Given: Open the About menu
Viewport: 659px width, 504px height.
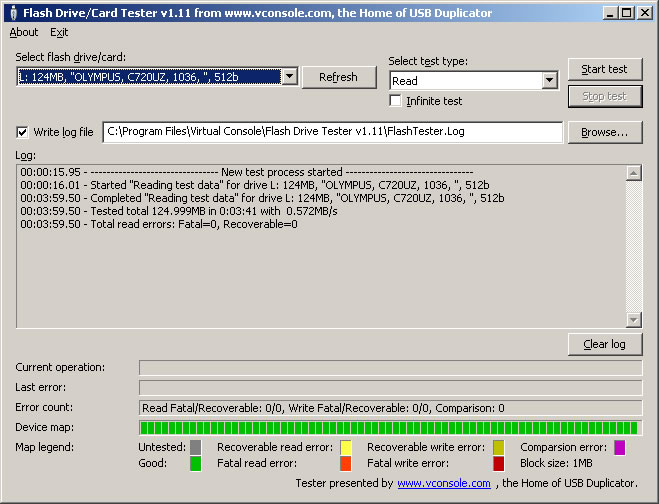Looking at the screenshot, I should tap(24, 32).
